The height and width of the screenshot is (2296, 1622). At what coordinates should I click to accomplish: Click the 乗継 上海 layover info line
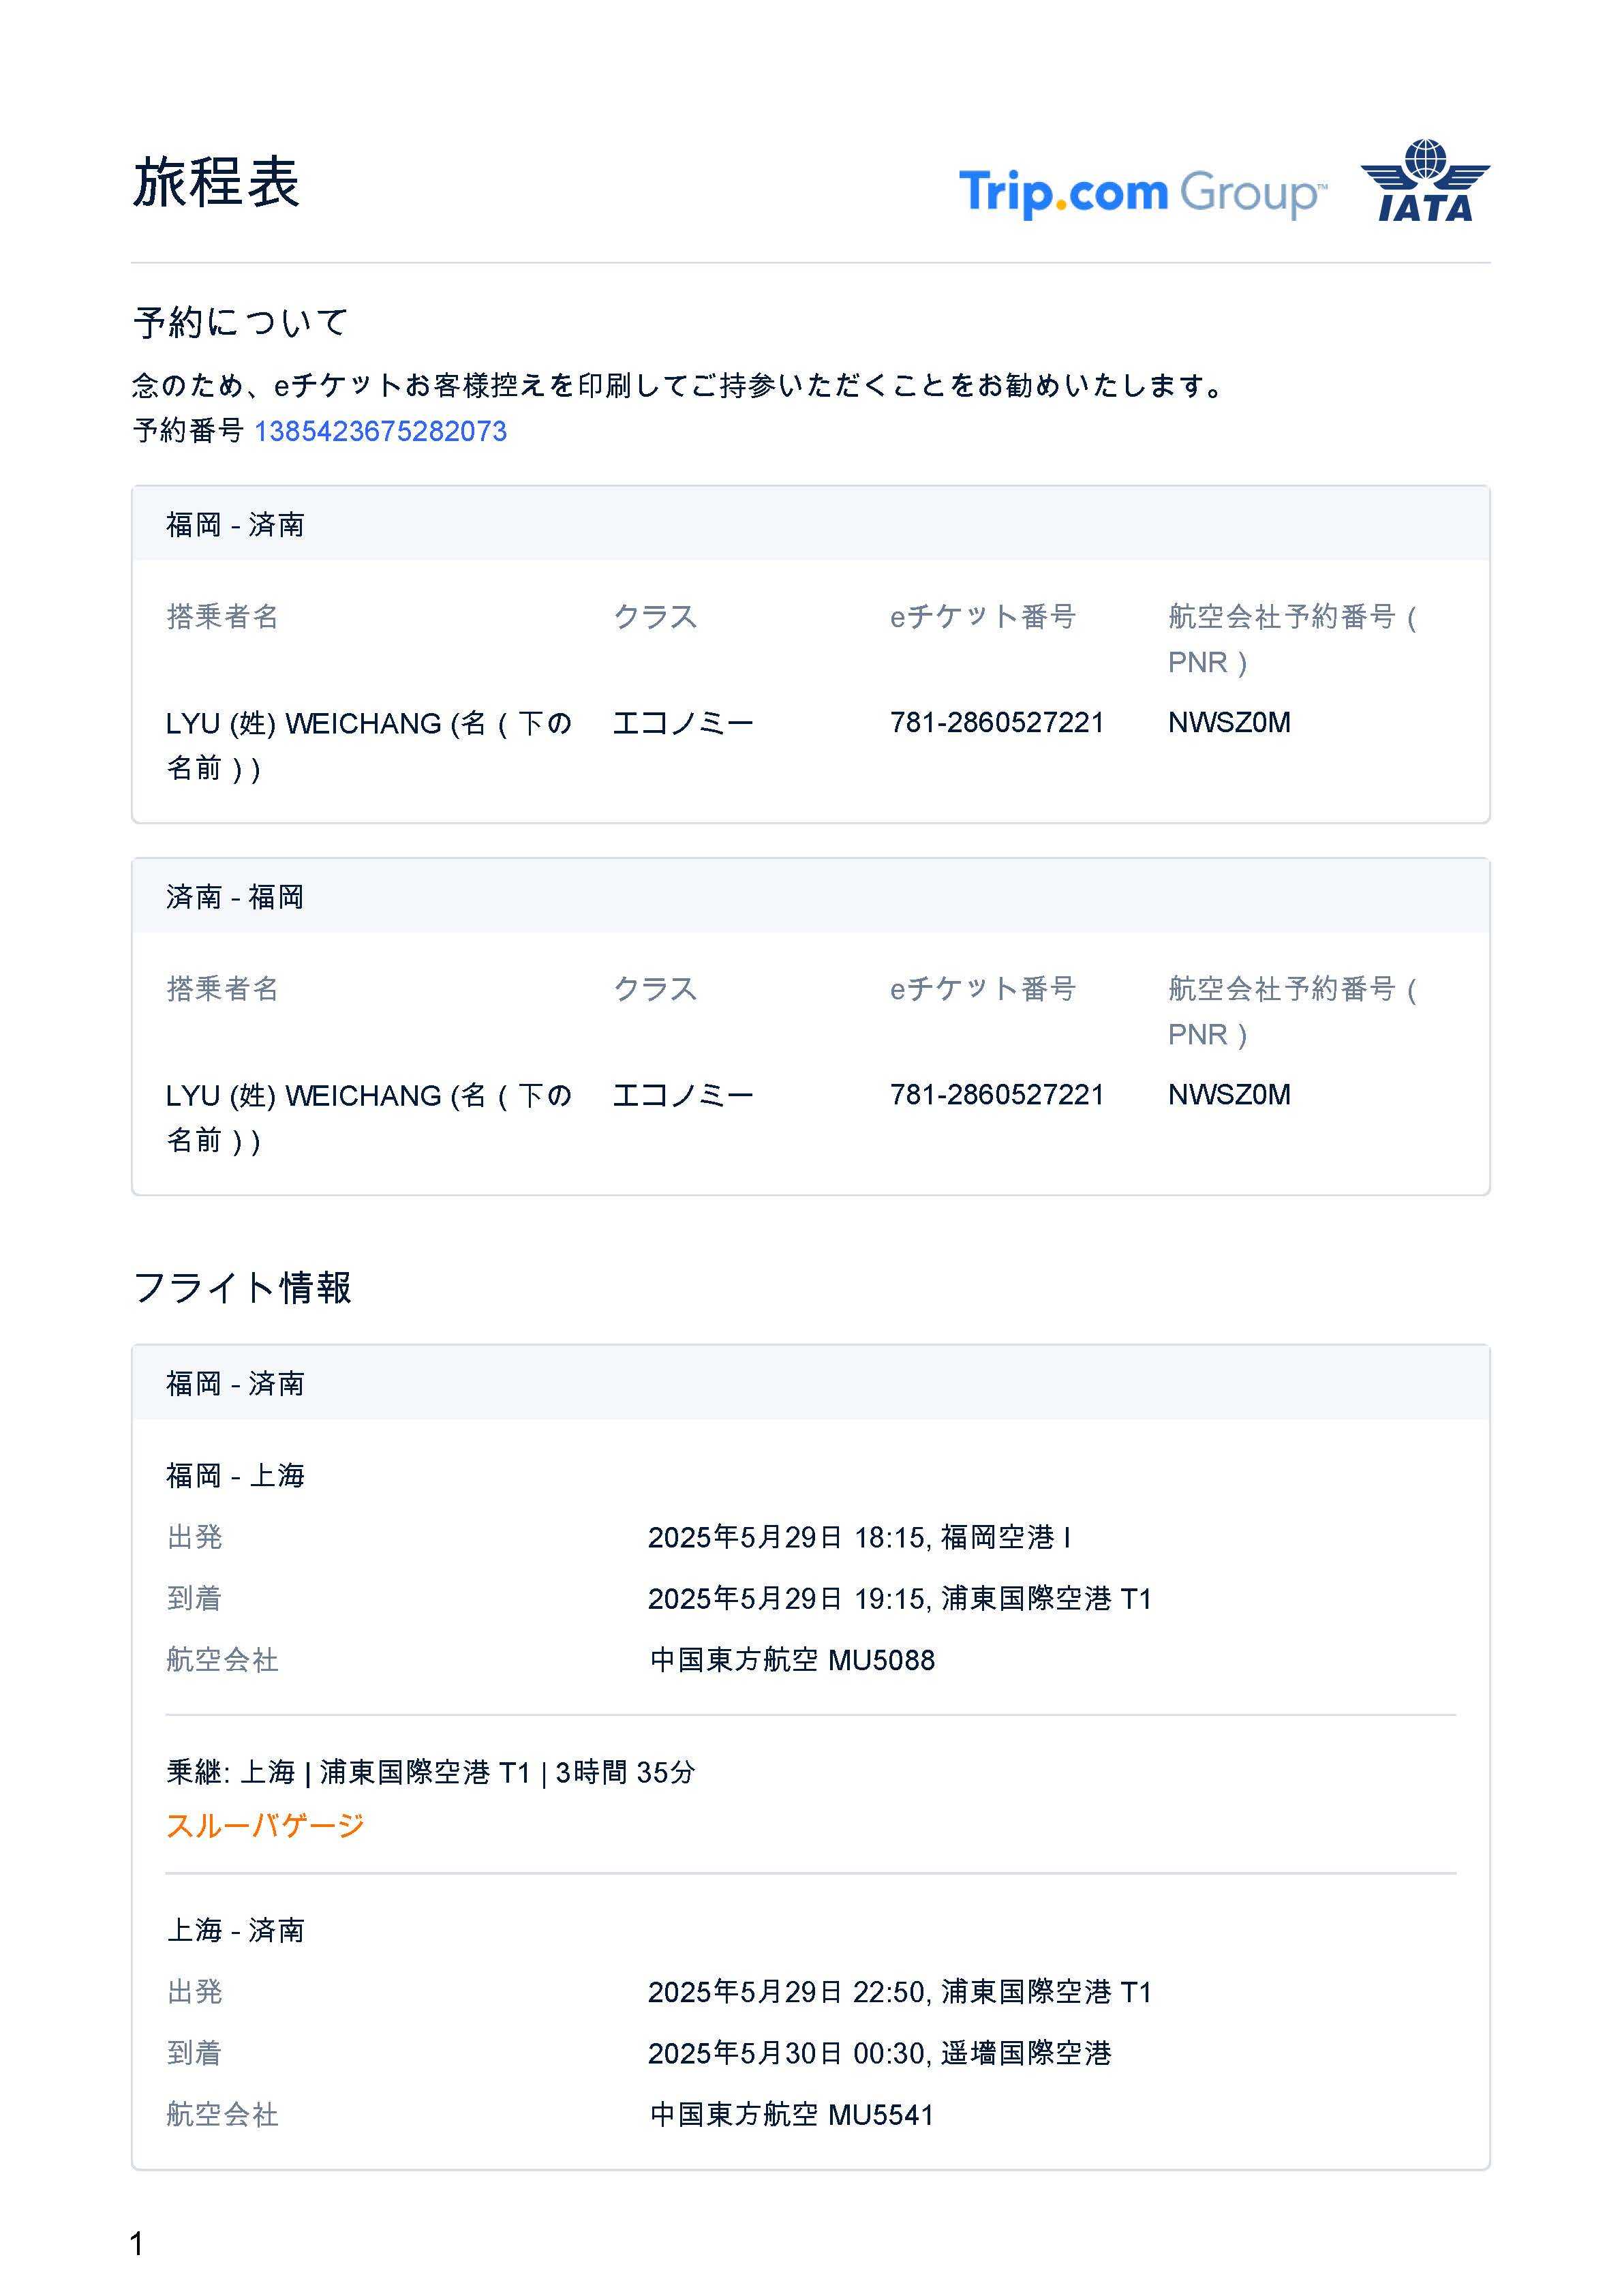tap(430, 1772)
